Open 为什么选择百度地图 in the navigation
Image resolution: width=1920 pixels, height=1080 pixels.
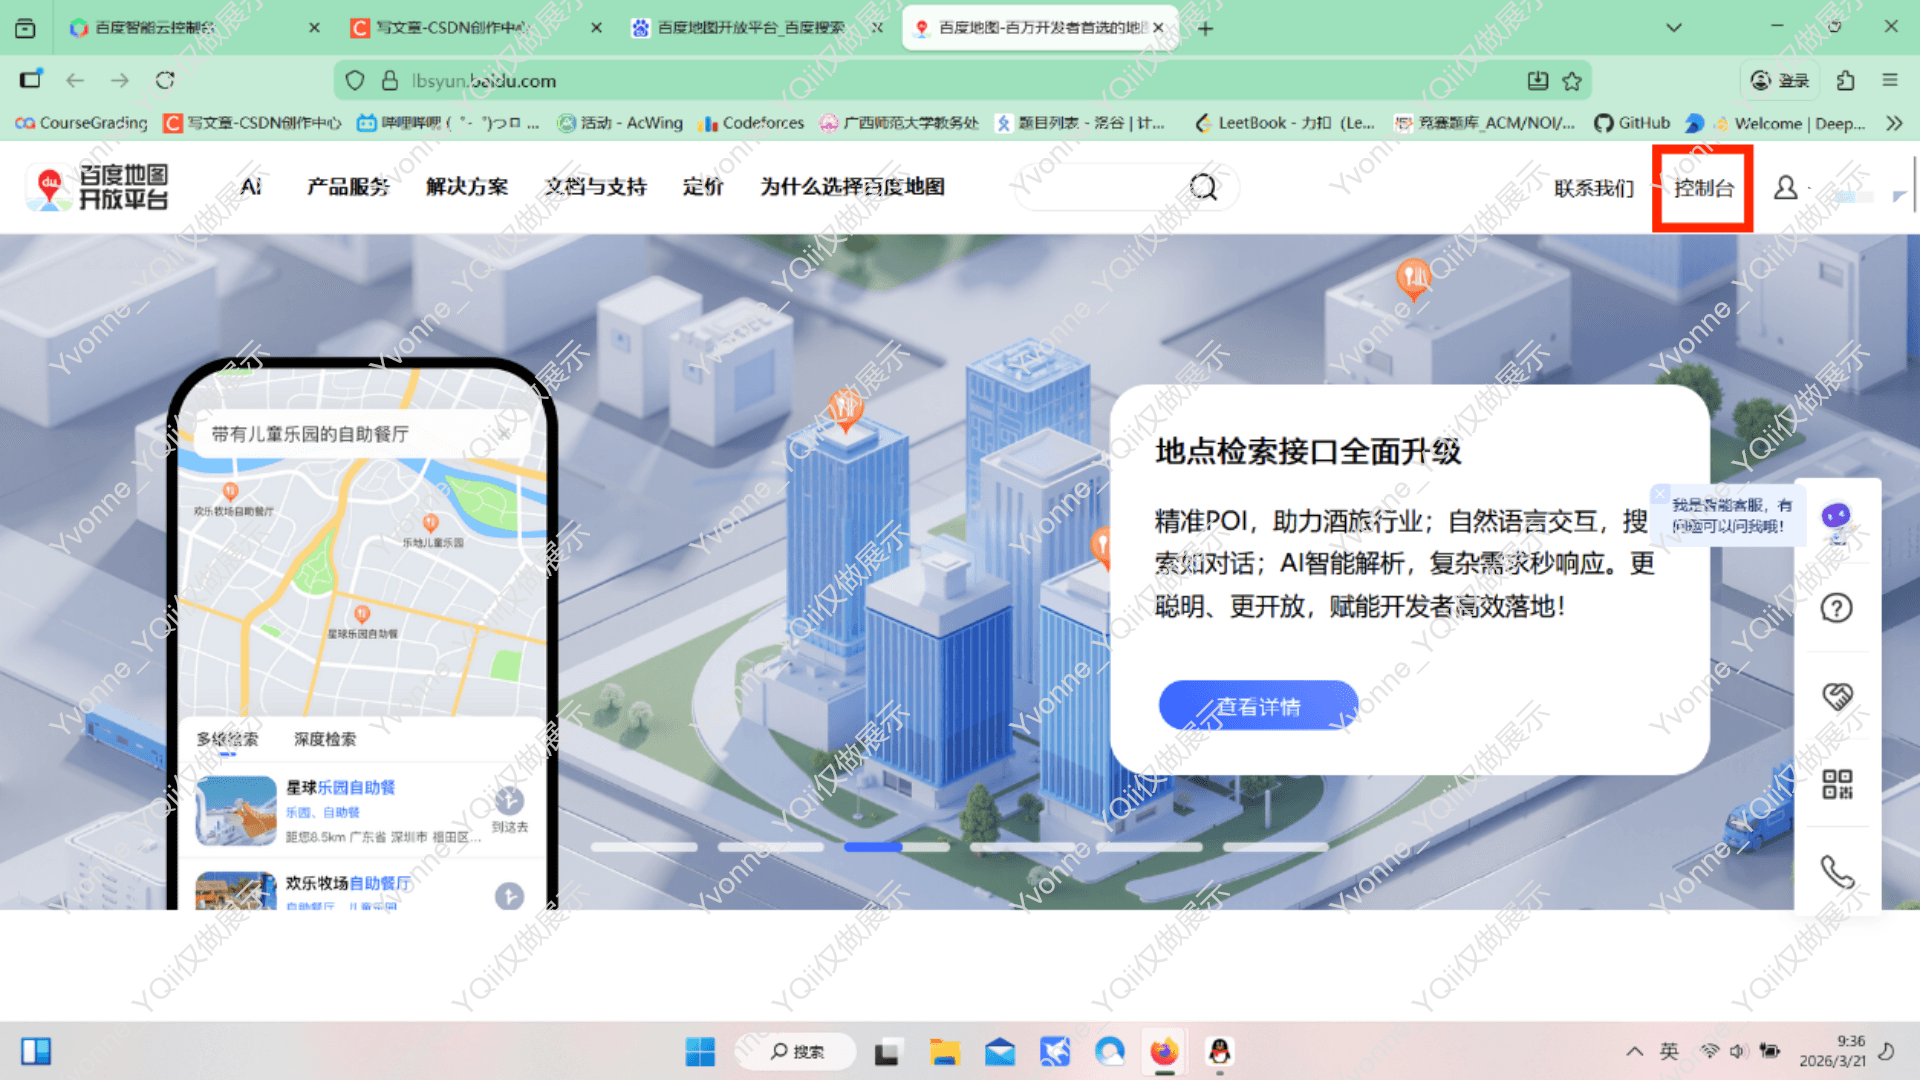[x=852, y=187]
